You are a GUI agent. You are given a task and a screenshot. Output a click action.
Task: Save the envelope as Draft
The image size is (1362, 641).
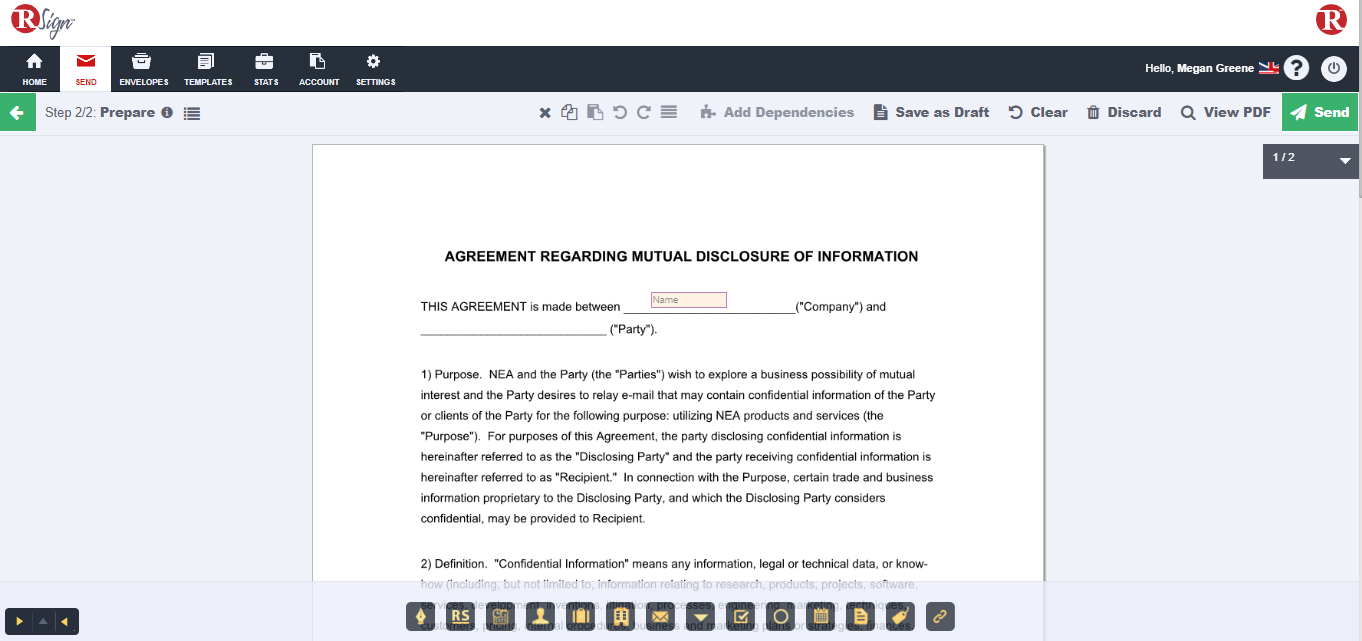coord(932,112)
